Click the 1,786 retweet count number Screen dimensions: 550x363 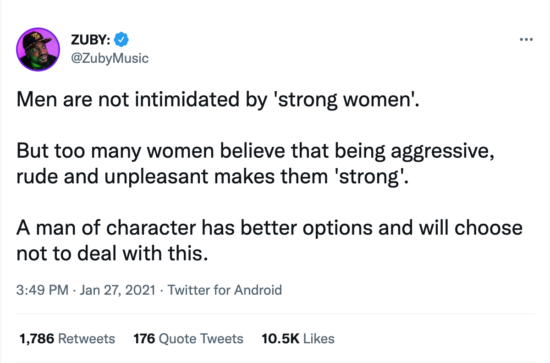point(37,339)
